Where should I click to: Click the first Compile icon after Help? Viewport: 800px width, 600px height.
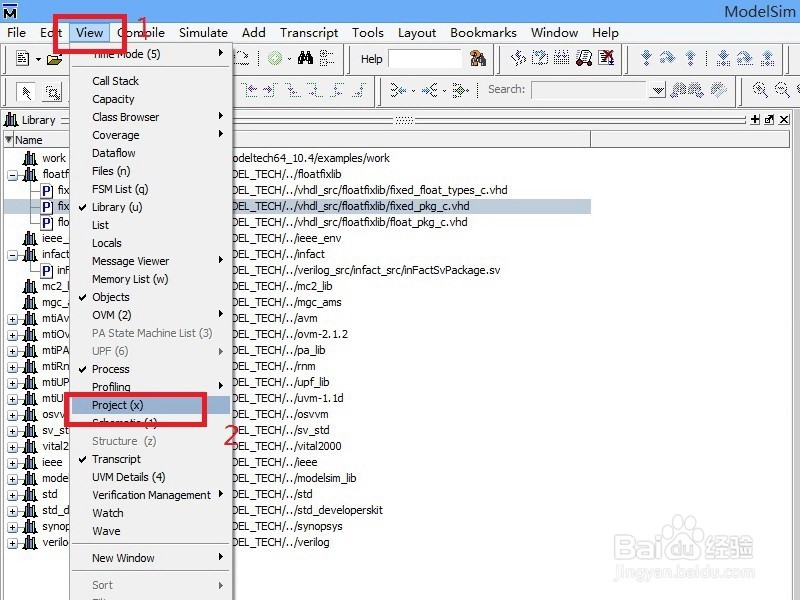coord(518,58)
